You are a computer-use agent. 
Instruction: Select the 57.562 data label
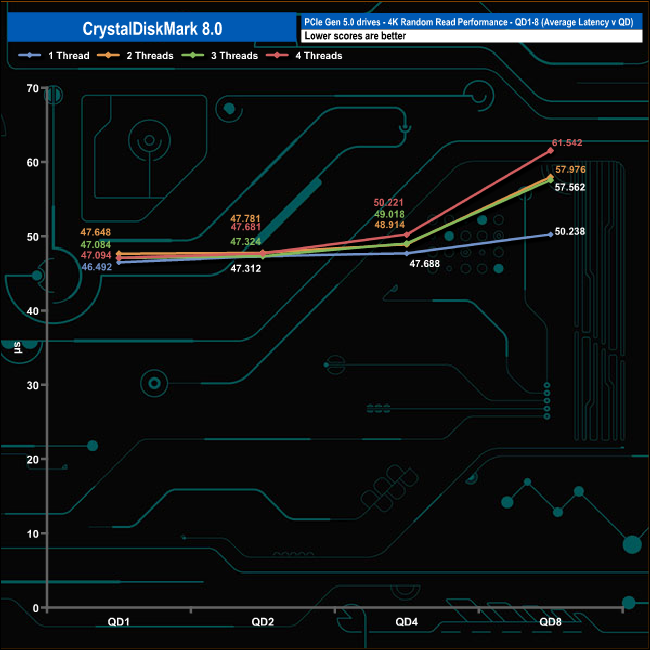coord(570,187)
